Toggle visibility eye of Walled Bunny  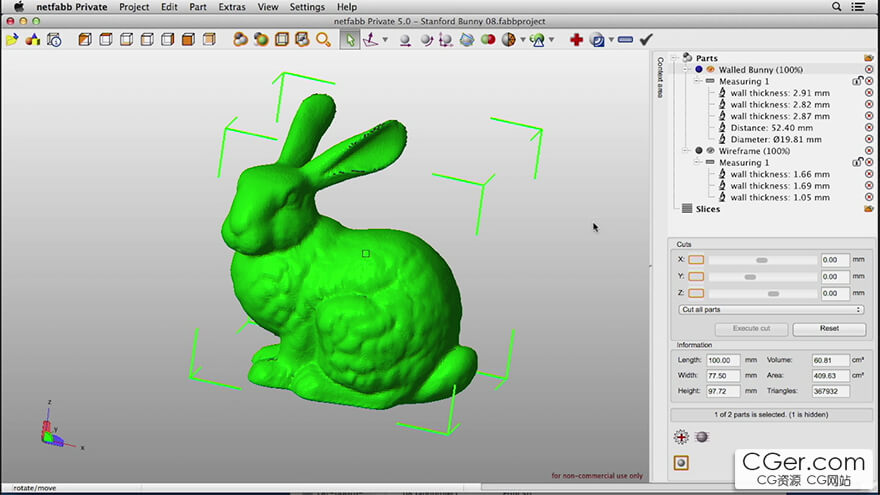[711, 70]
